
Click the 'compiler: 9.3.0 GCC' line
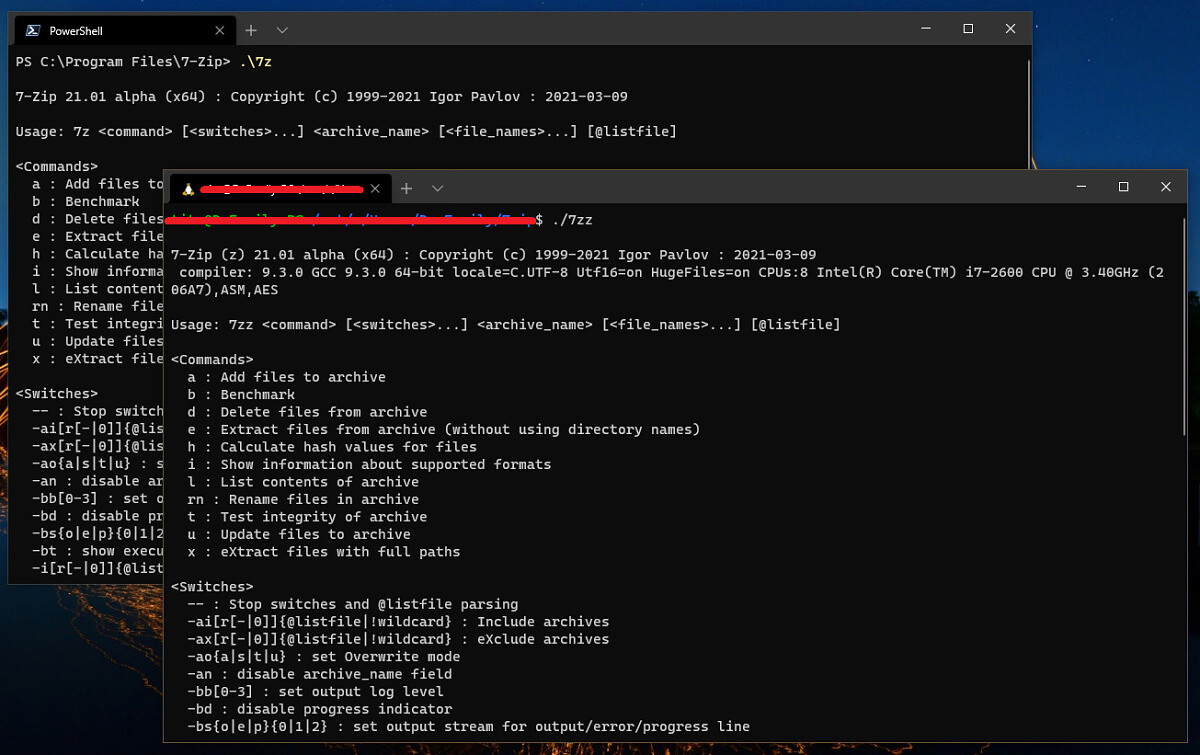667,281
